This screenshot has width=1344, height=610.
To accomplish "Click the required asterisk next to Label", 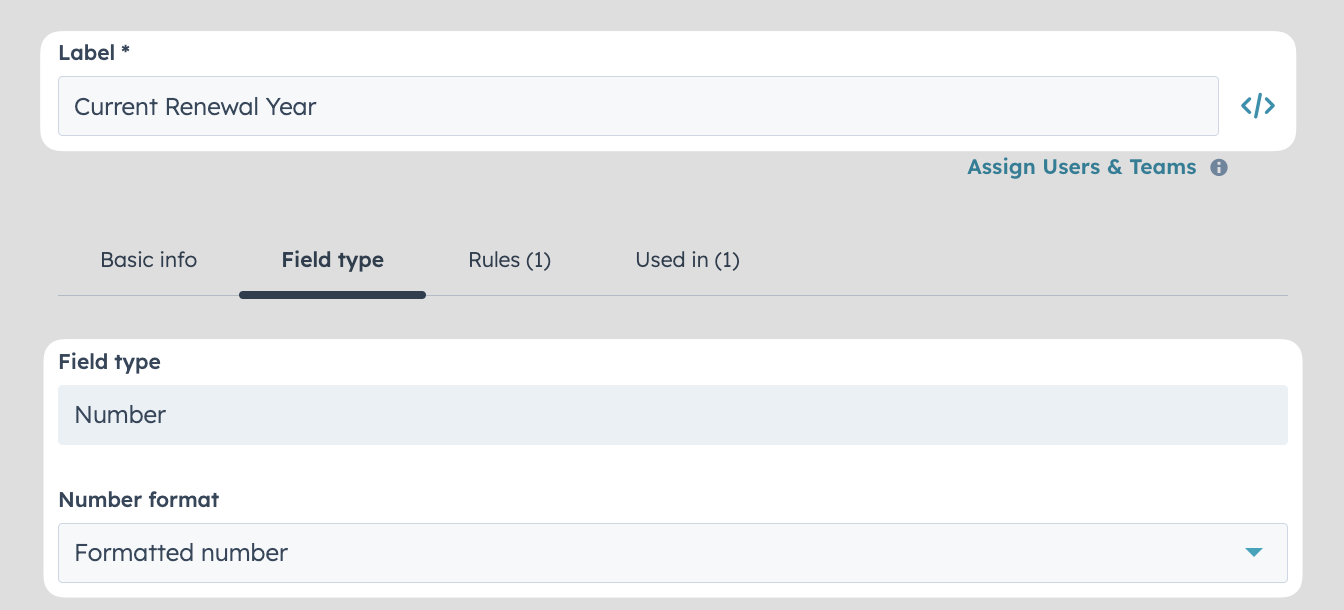I will click(x=125, y=50).
